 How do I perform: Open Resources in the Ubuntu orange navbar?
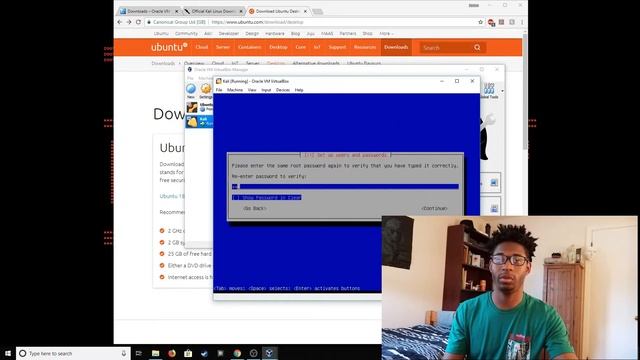(365, 47)
